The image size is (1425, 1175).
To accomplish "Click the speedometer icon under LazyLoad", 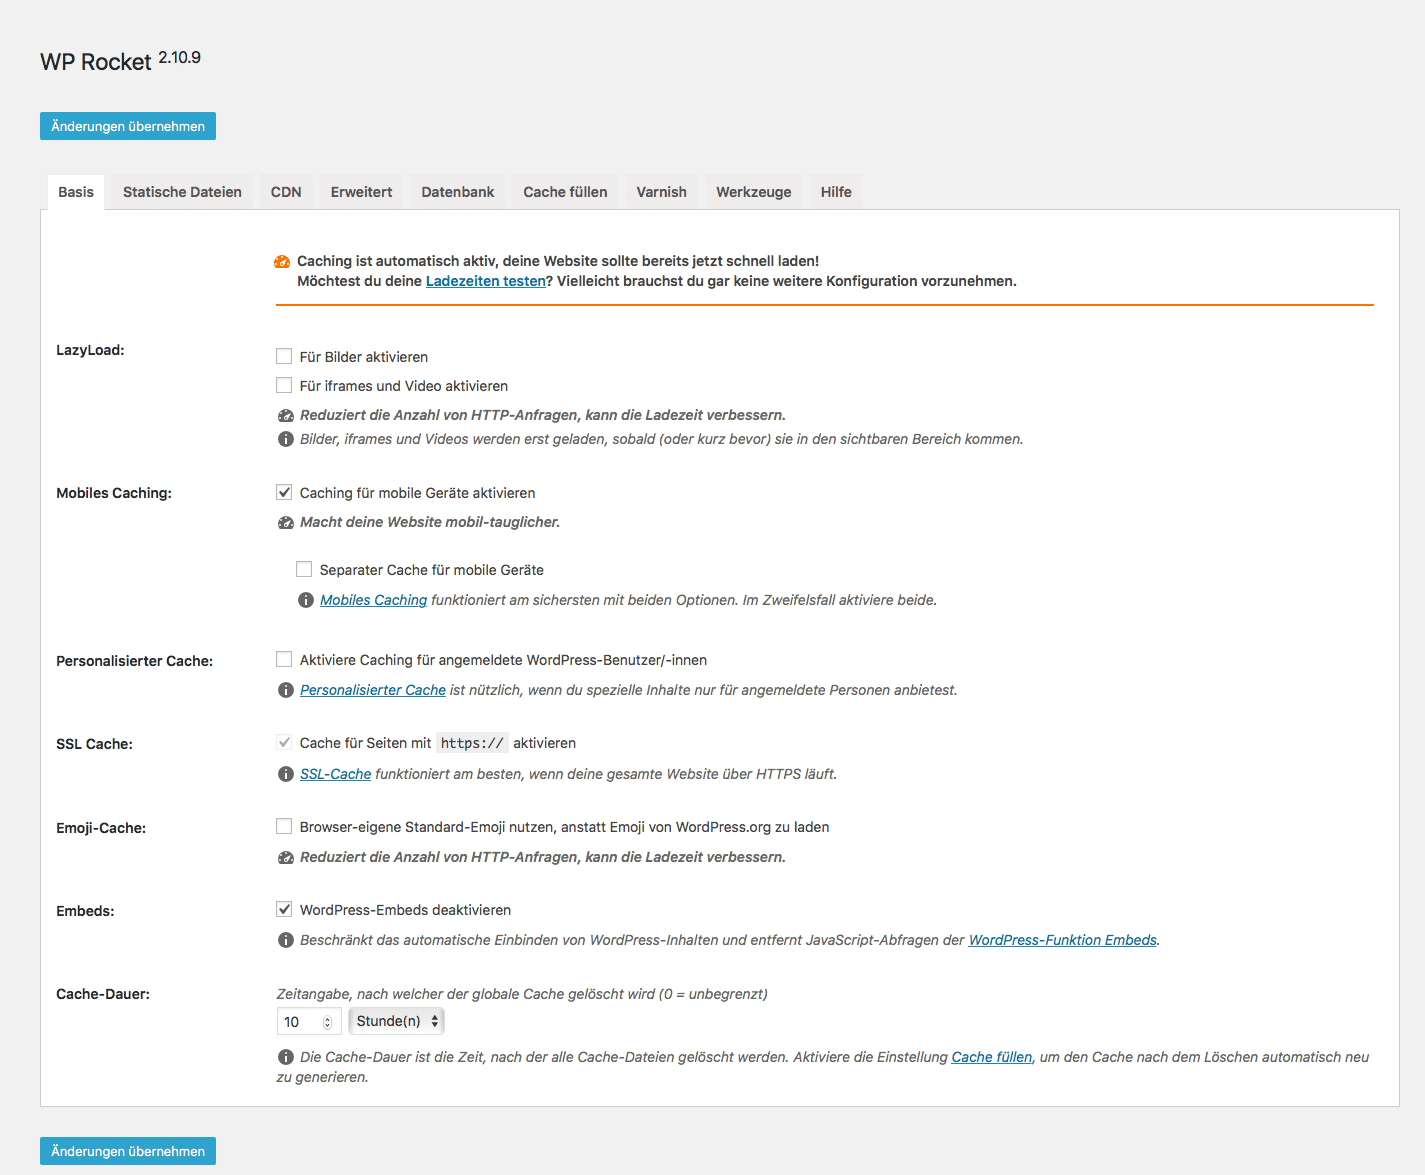I will tap(285, 415).
